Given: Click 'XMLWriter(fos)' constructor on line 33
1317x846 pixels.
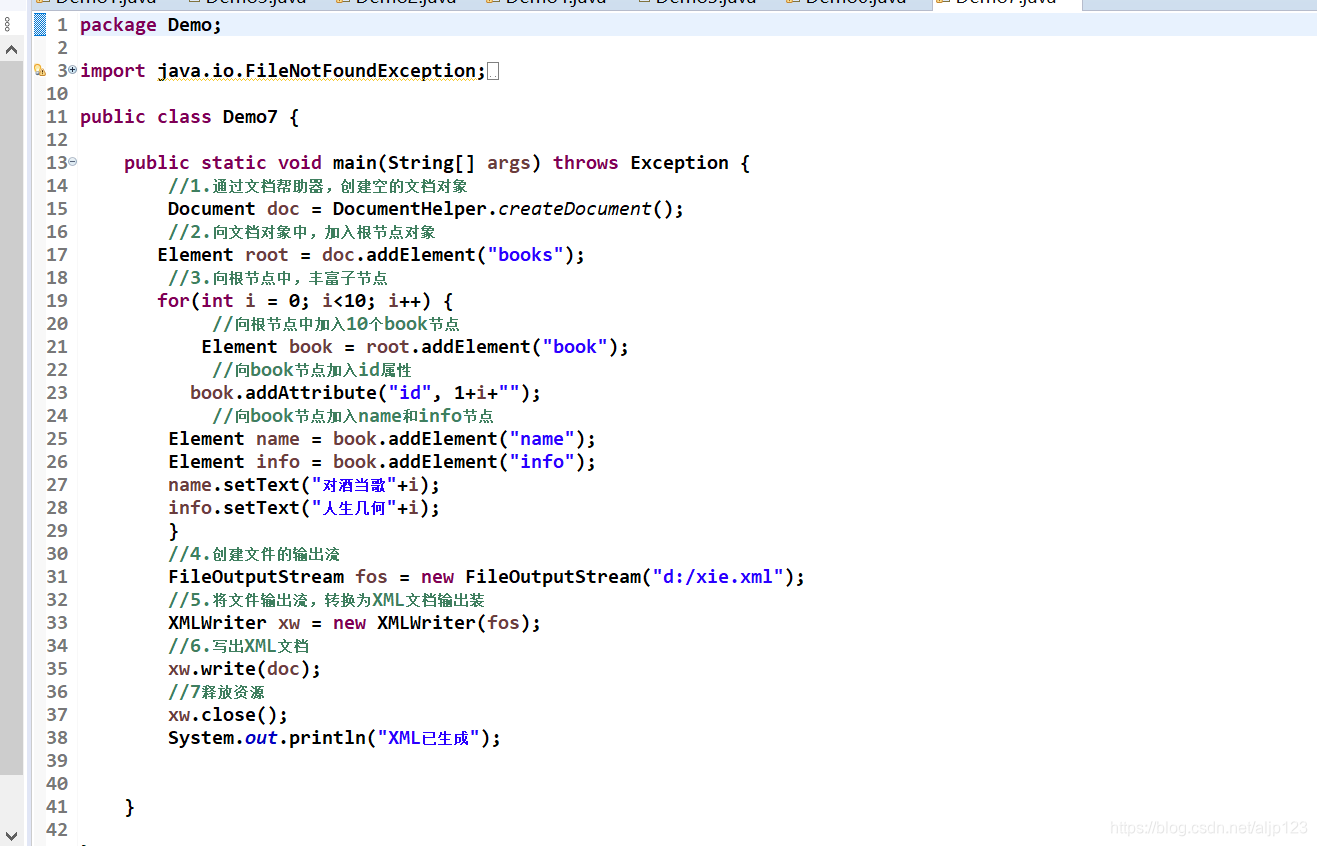Looking at the screenshot, I should tap(453, 623).
